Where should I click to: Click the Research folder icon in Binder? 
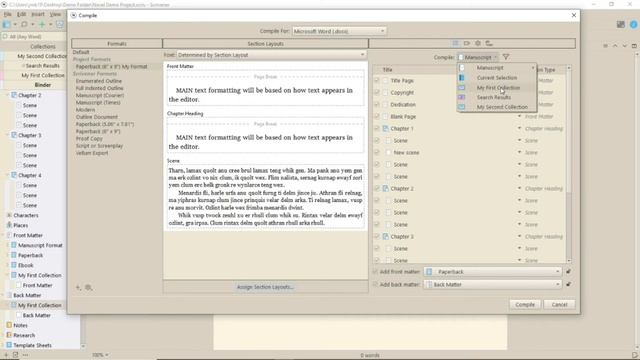pyautogui.click(x=9, y=335)
